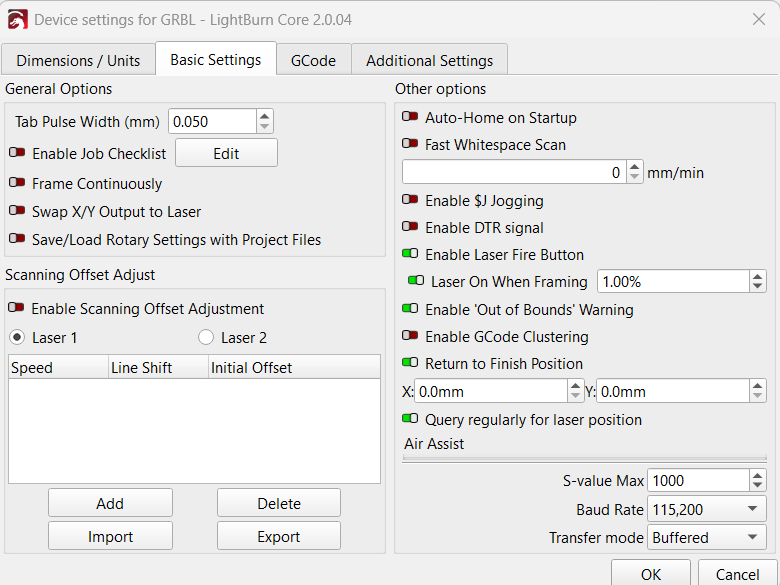Open the Dimensions / Units tab
780x585 pixels.
coord(78,61)
